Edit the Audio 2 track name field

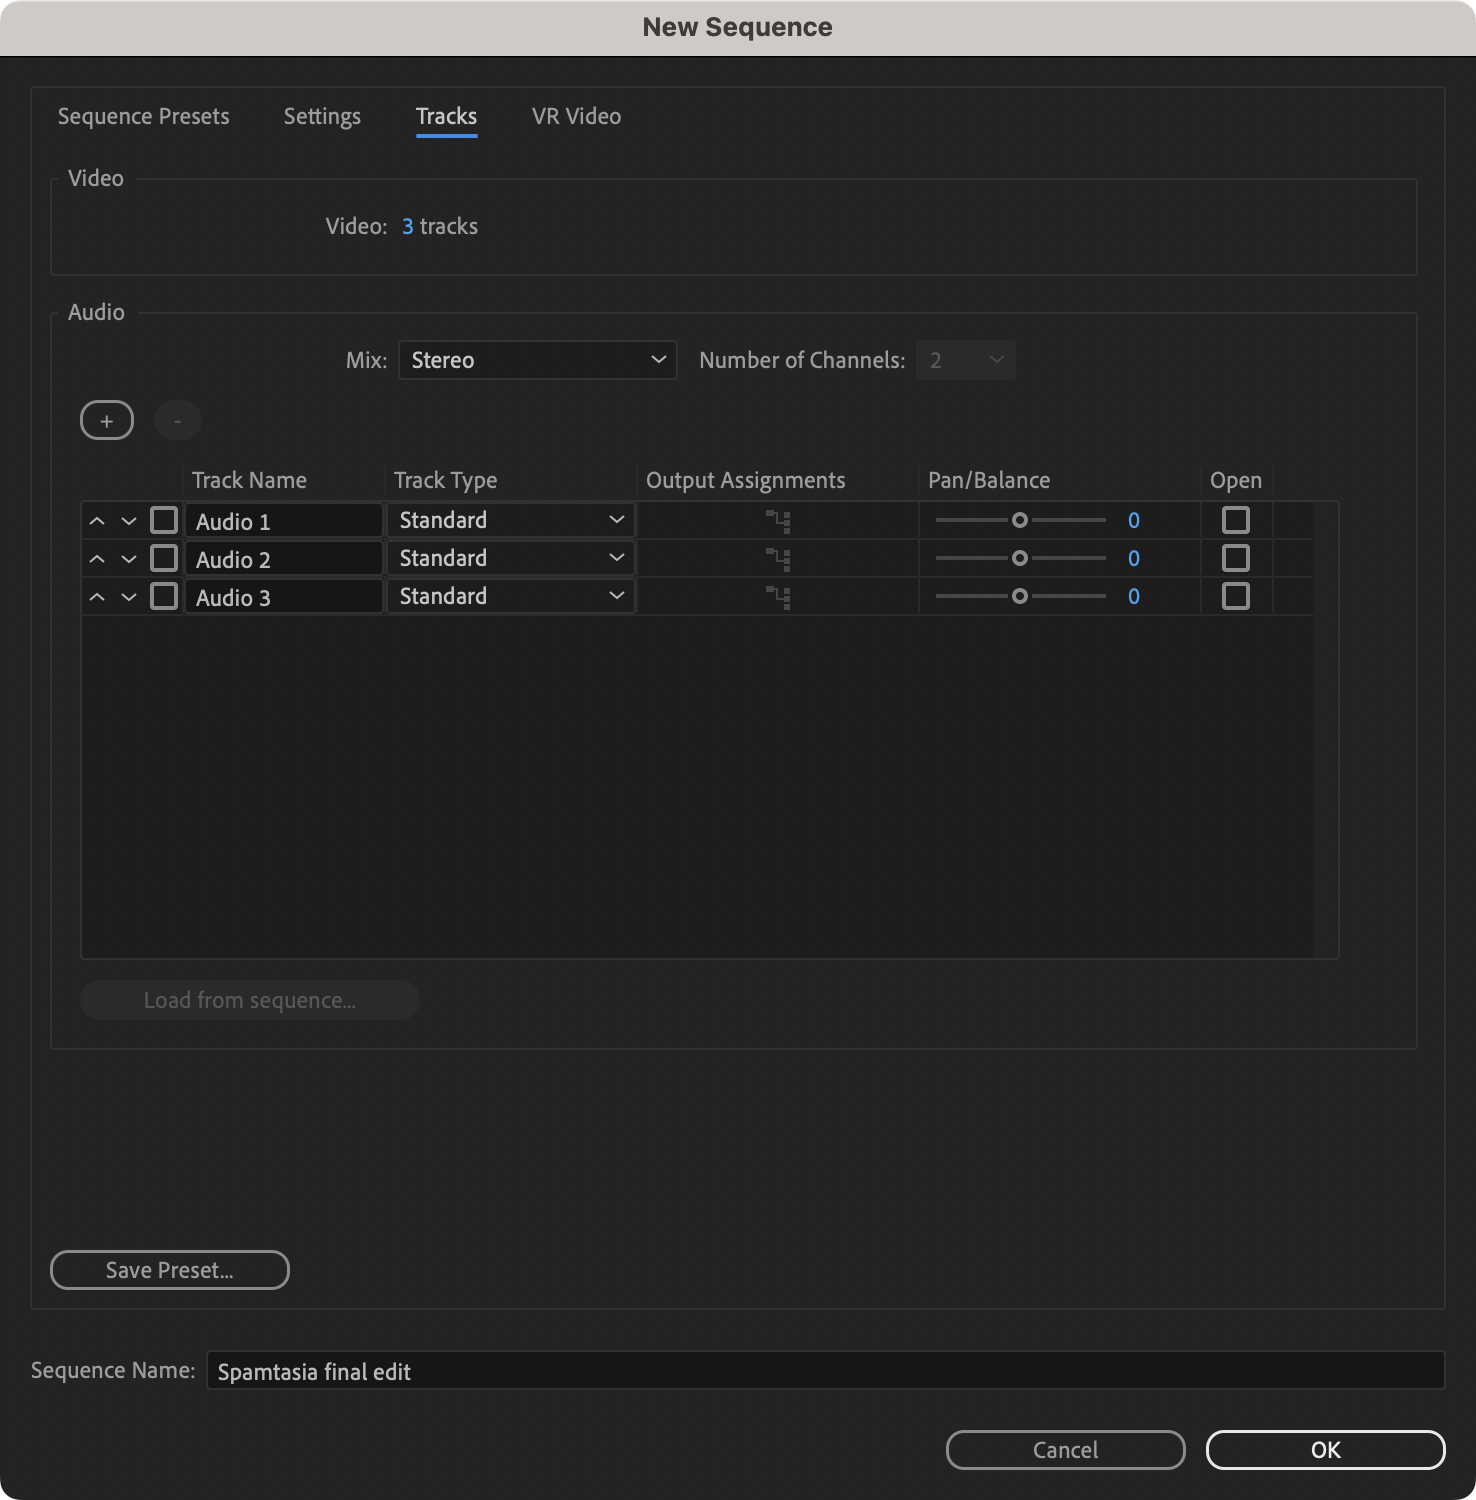(x=284, y=559)
